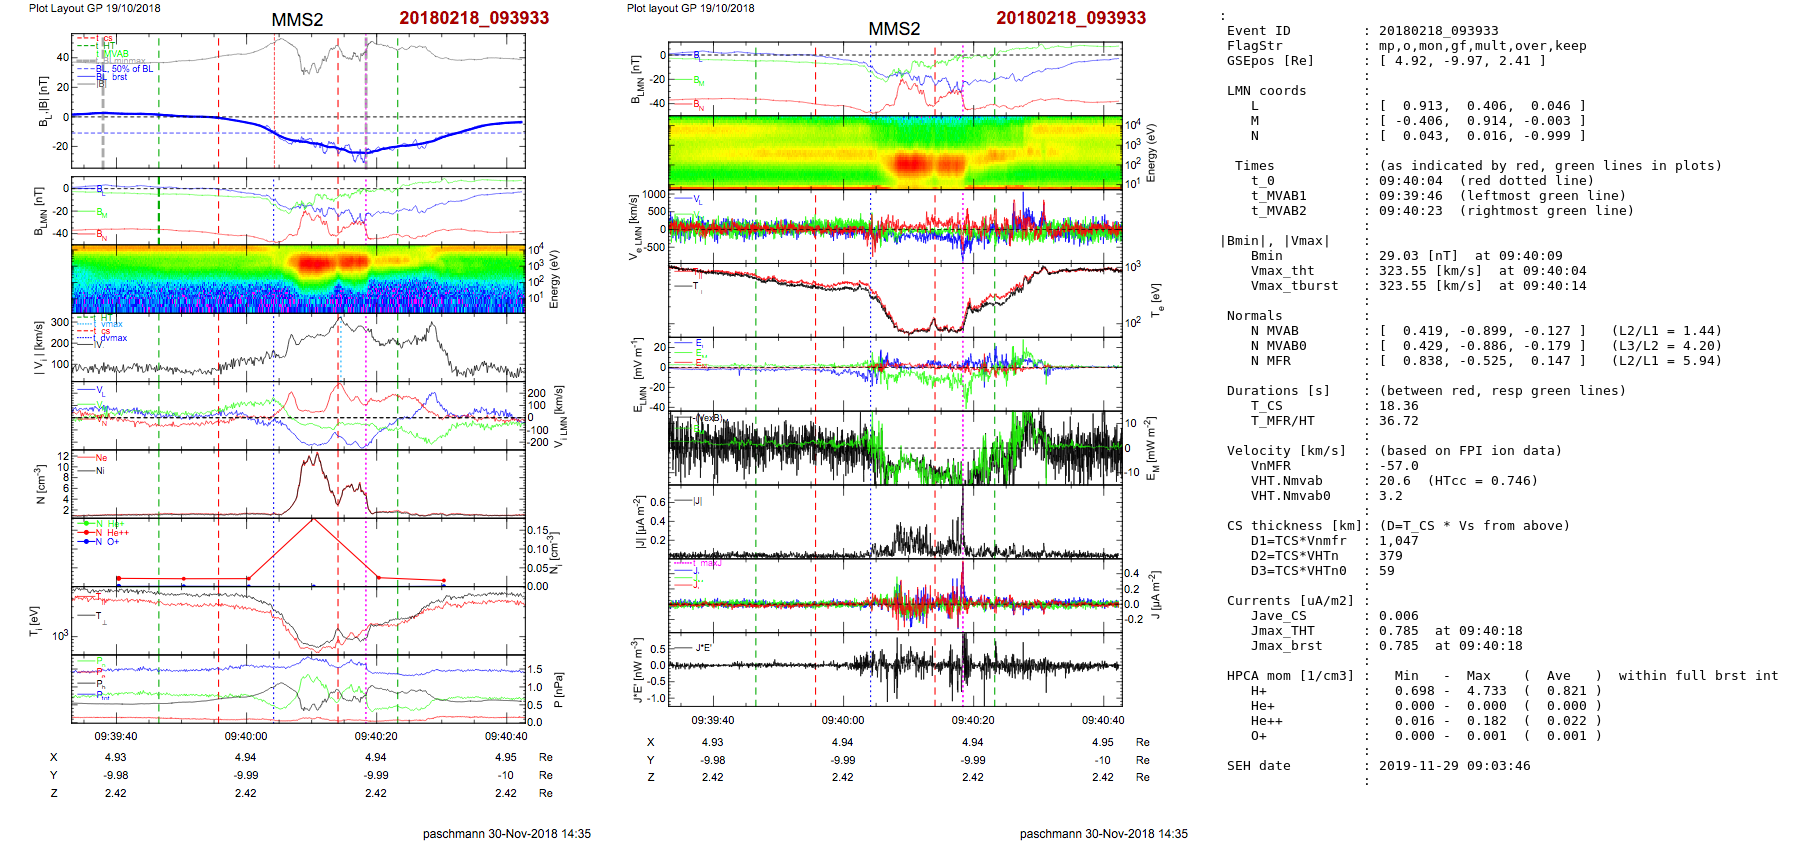Click the red He++ density peak in left plot

pyautogui.click(x=313, y=520)
